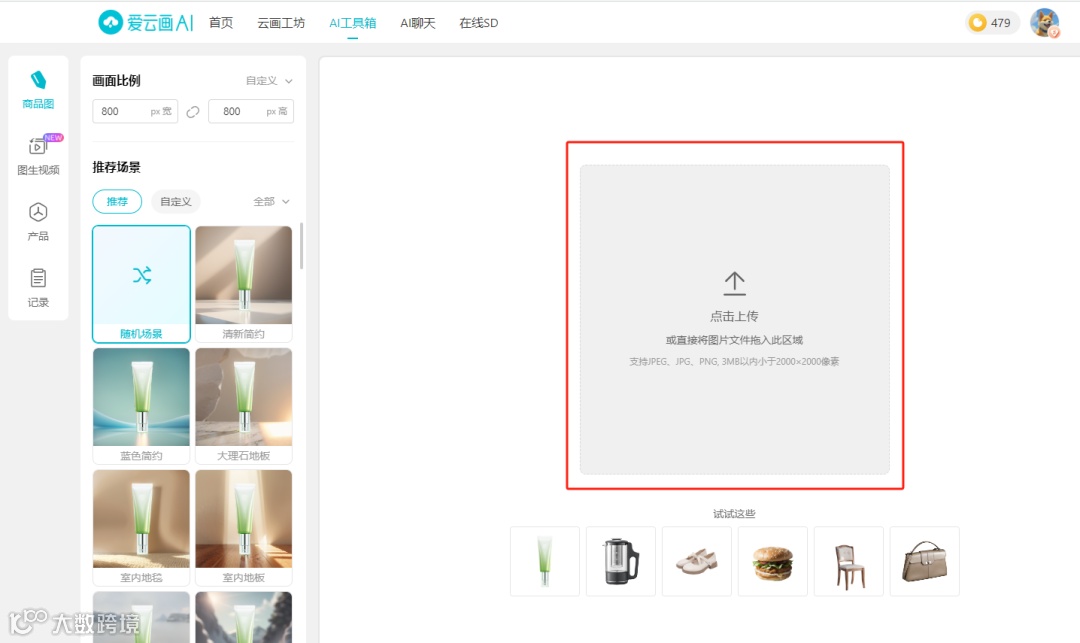Image resolution: width=1080 pixels, height=643 pixels.
Task: Open the 云画工坊 menu item
Action: [281, 23]
